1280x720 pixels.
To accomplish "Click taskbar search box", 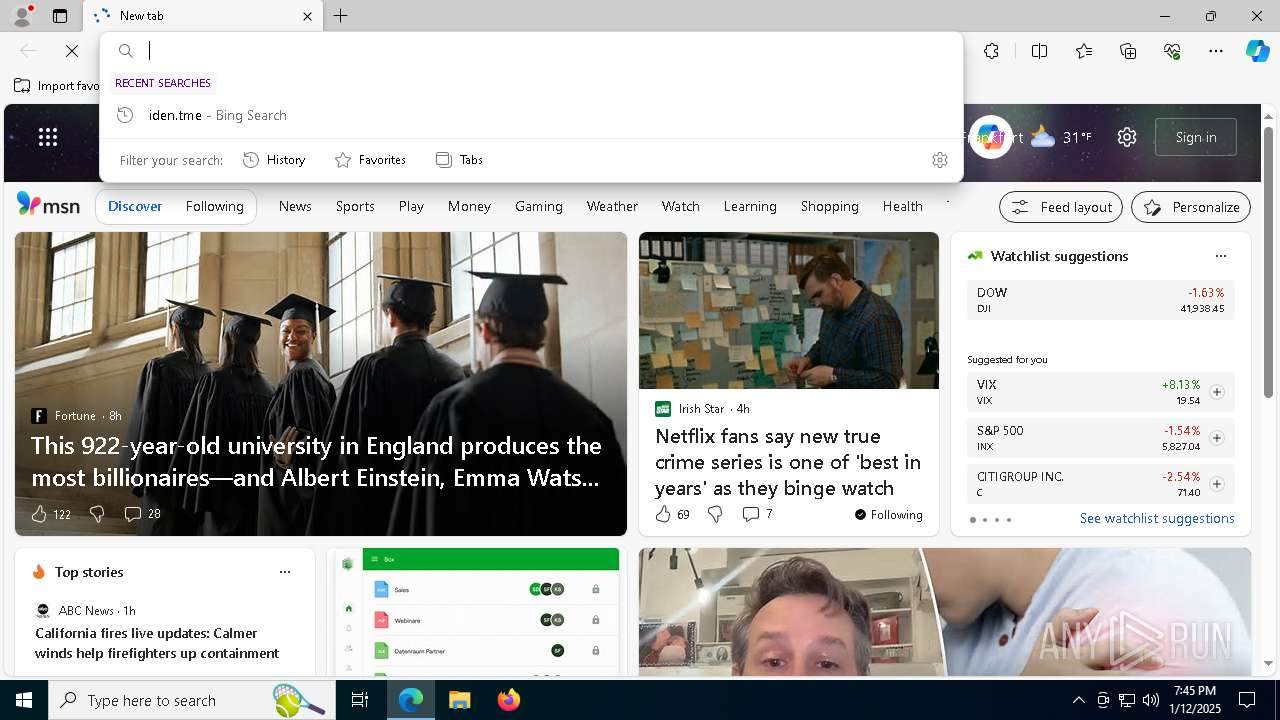I will click(192, 700).
